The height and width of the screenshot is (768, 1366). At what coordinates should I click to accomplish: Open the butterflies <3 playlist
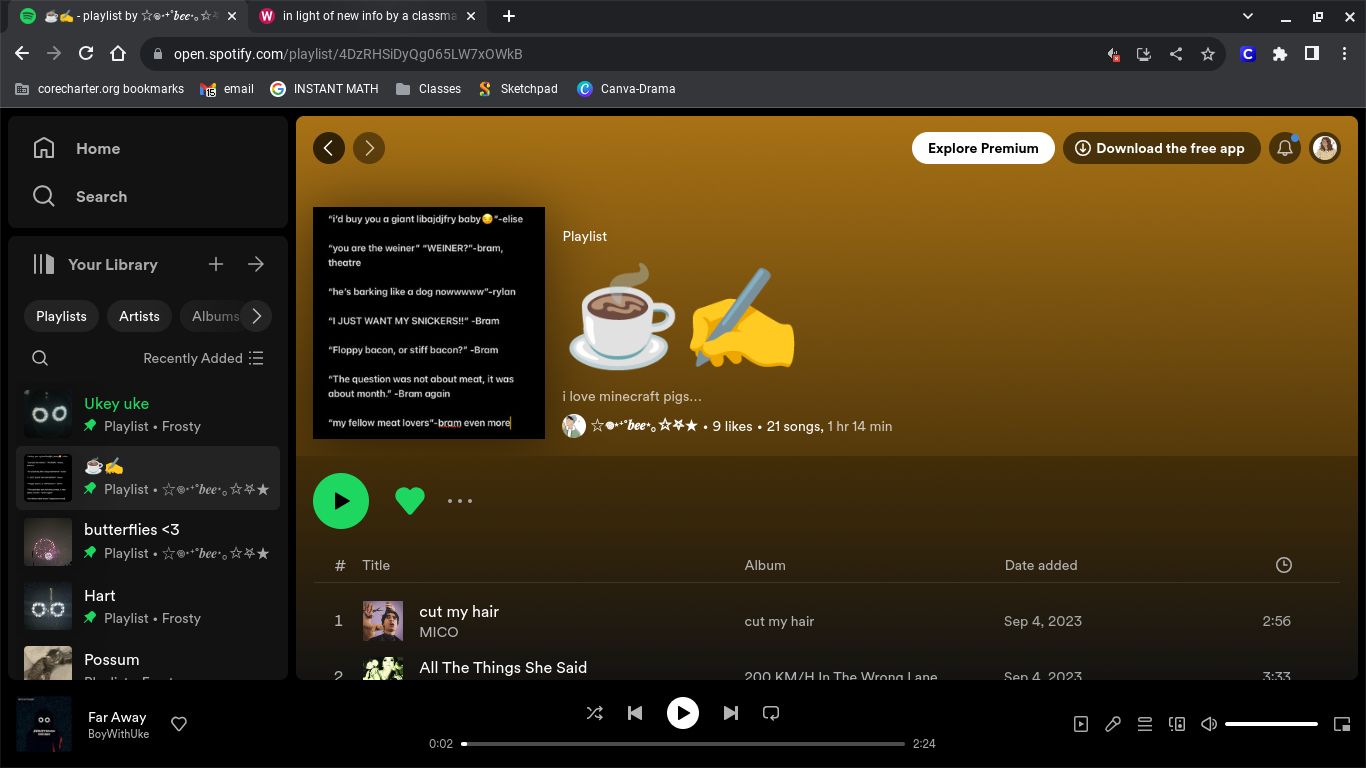[148, 541]
